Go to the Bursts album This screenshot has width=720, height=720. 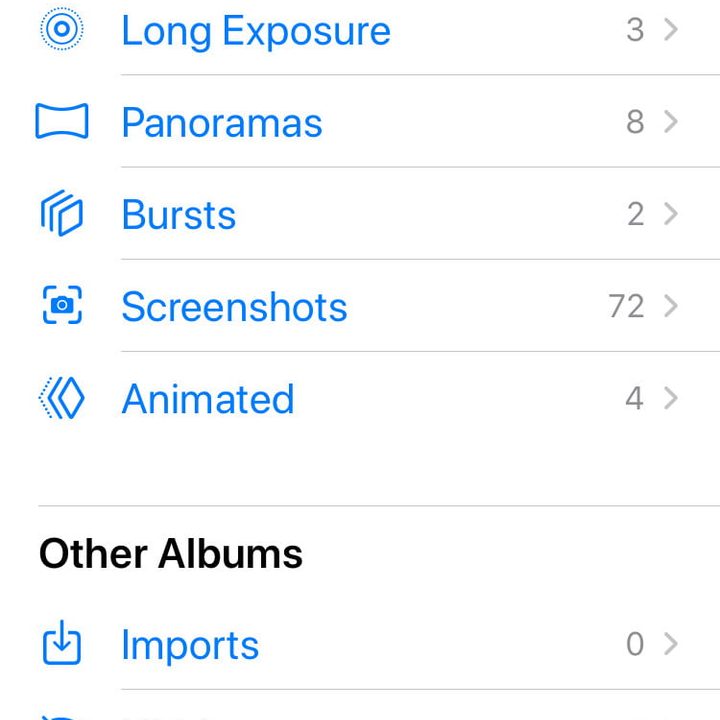[x=179, y=215]
